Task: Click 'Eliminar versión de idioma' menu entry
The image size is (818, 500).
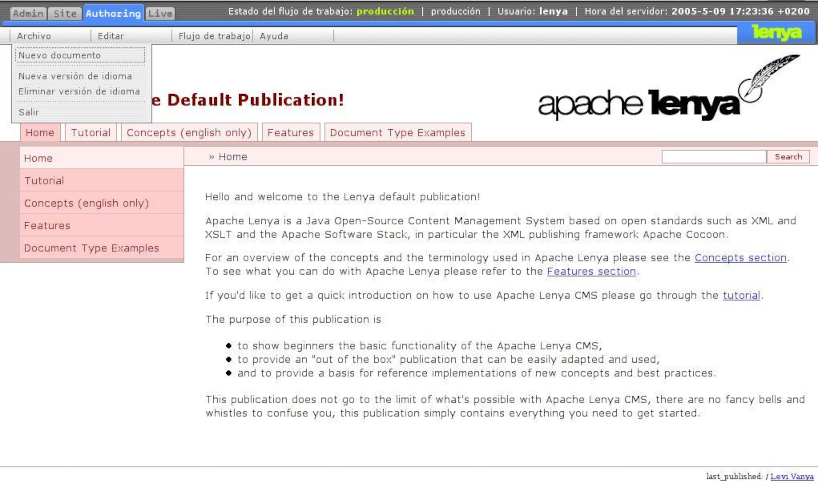Action: click(x=80, y=91)
